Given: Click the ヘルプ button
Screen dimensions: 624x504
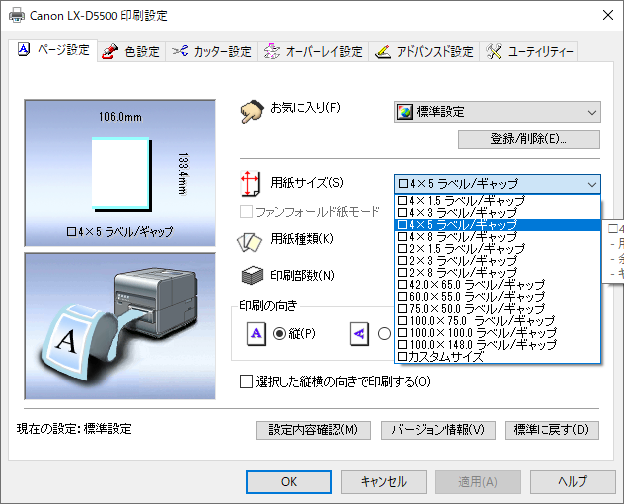Looking at the screenshot, I should pos(572,482).
